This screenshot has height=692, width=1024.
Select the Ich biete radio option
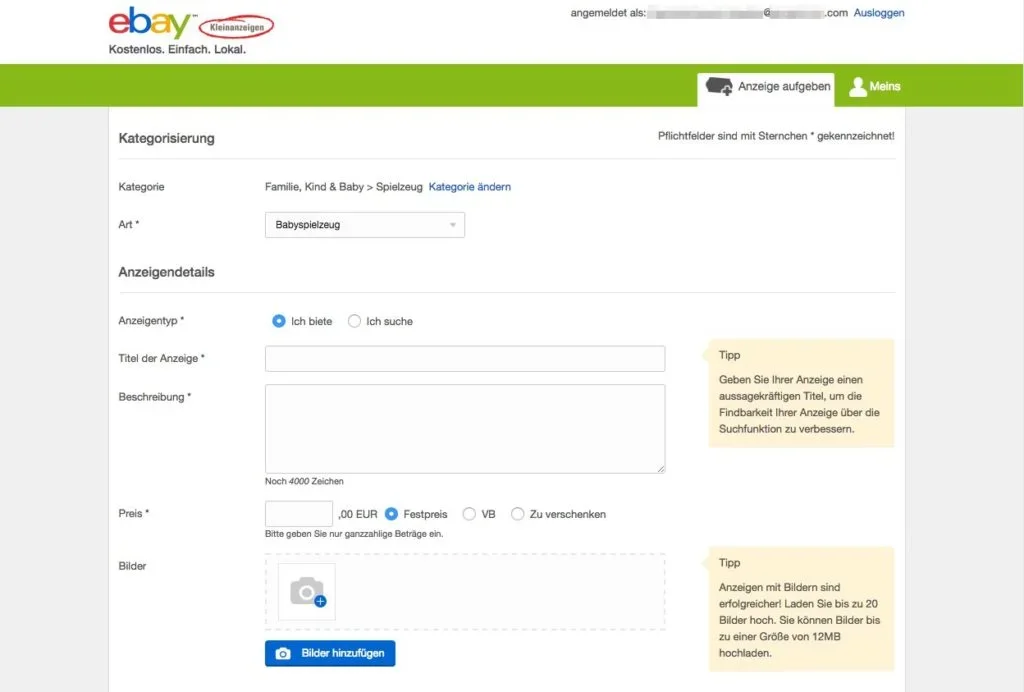click(279, 321)
